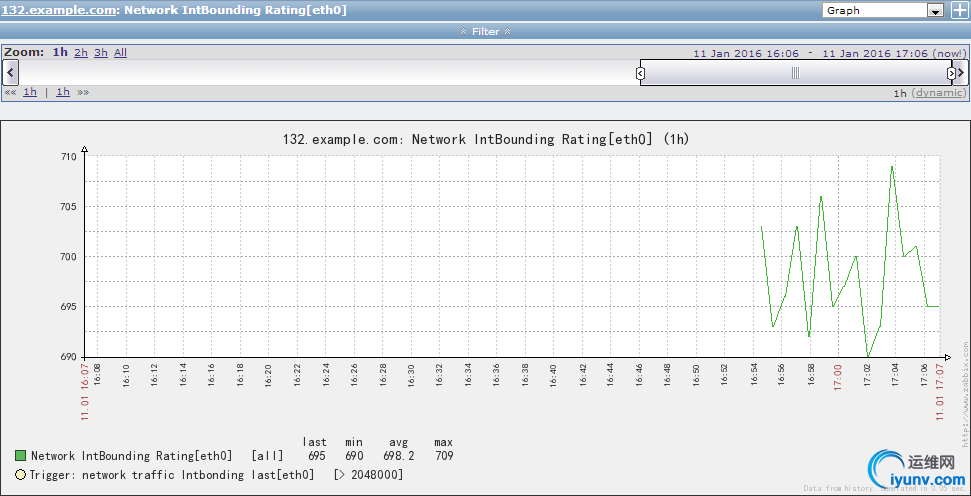Screen dimensions: 971x496
Task: Click the avg value 698.2
Action: pos(399,456)
